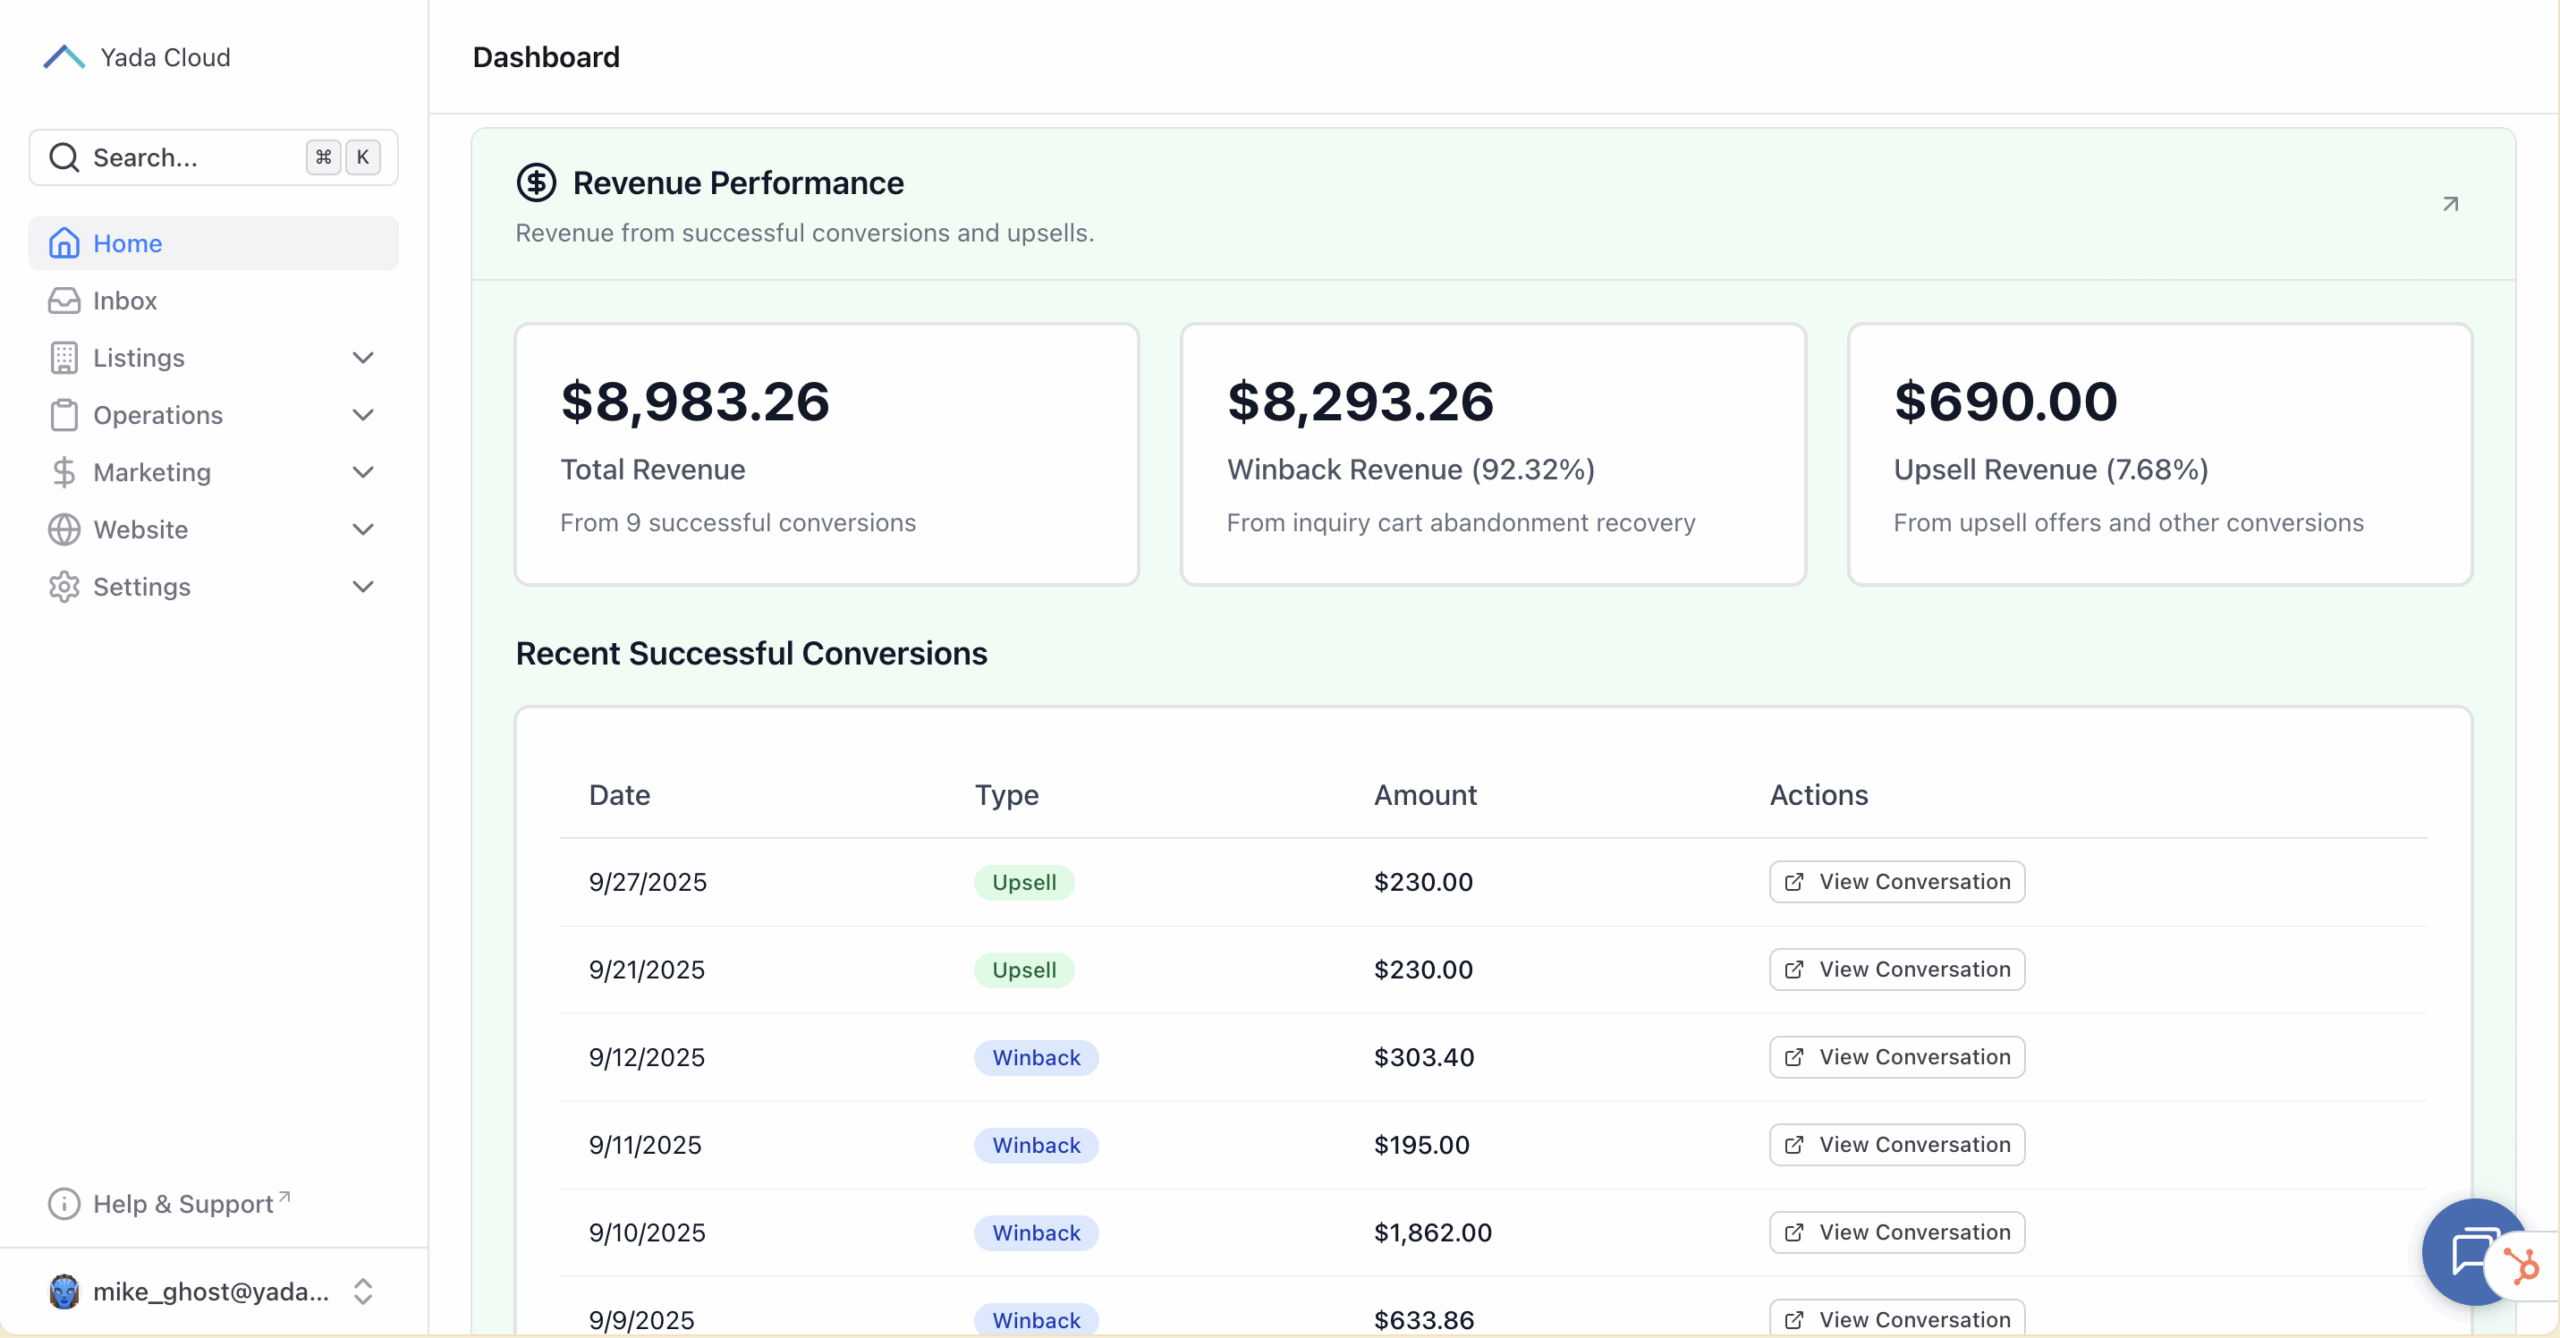Screen dimensions: 2560x1338
Task: Open the arrow icon in Revenue Performance header
Action: tap(2450, 204)
